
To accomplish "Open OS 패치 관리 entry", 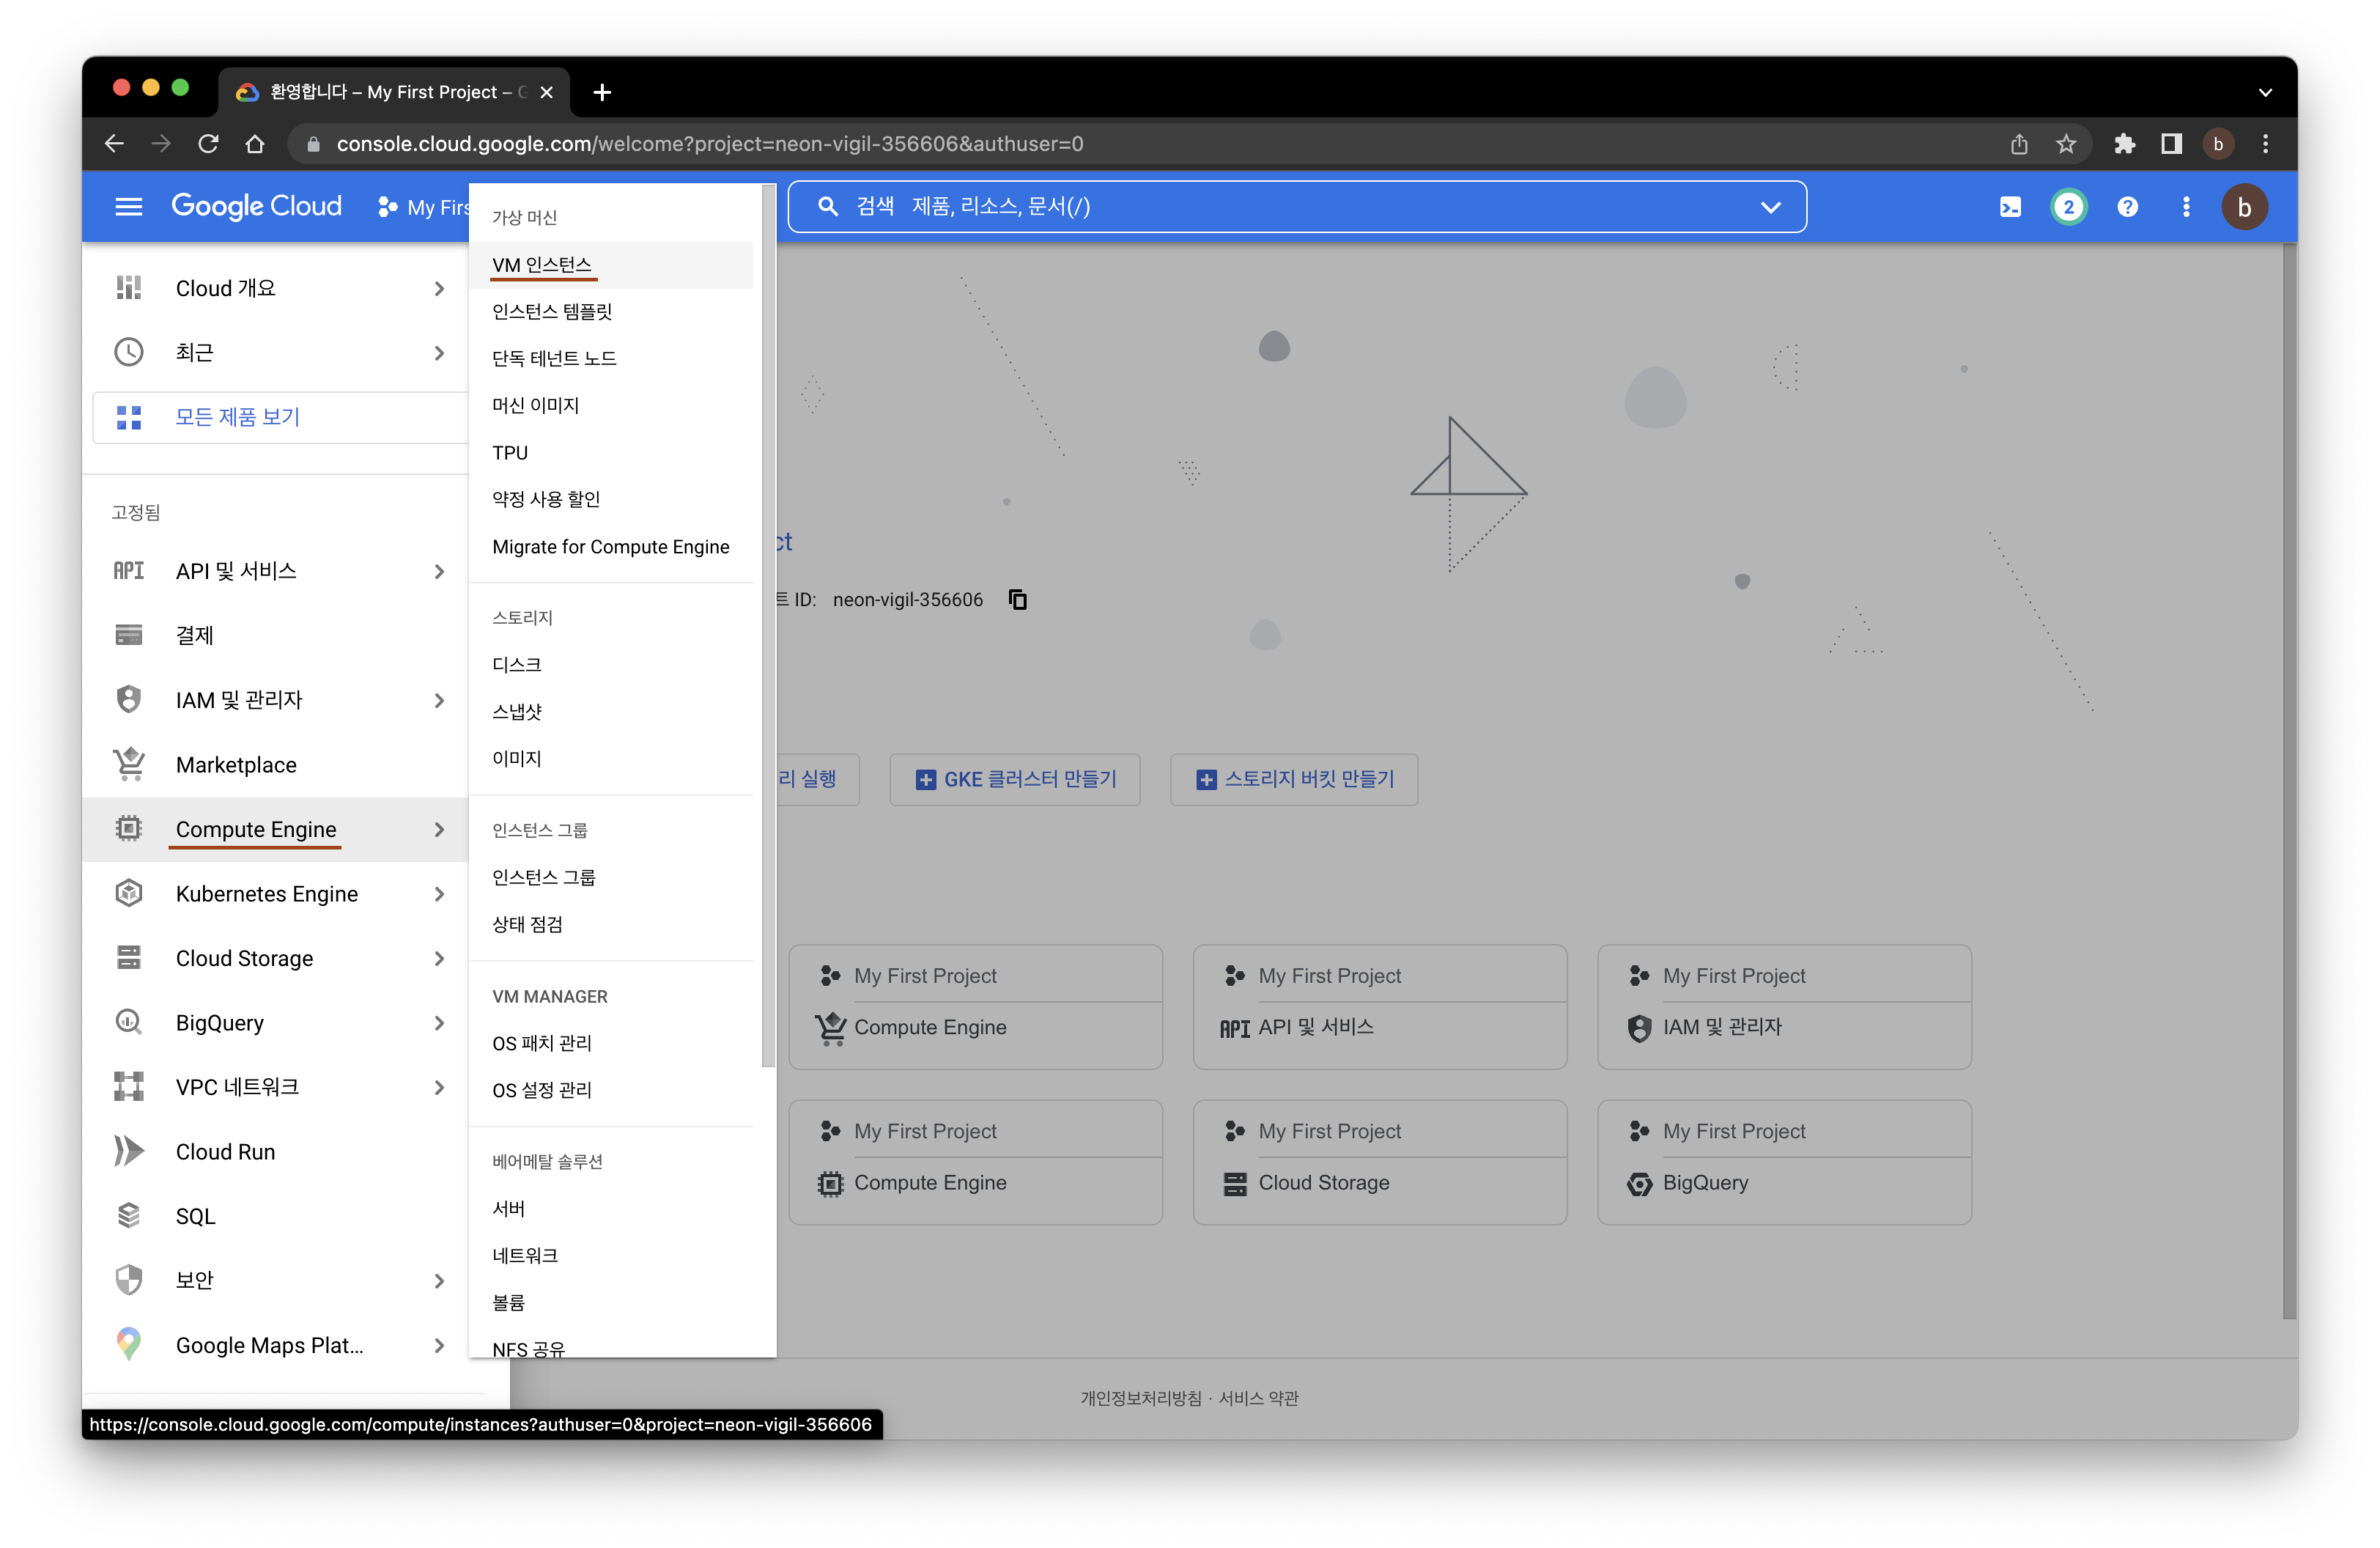I will click(x=611, y=1043).
